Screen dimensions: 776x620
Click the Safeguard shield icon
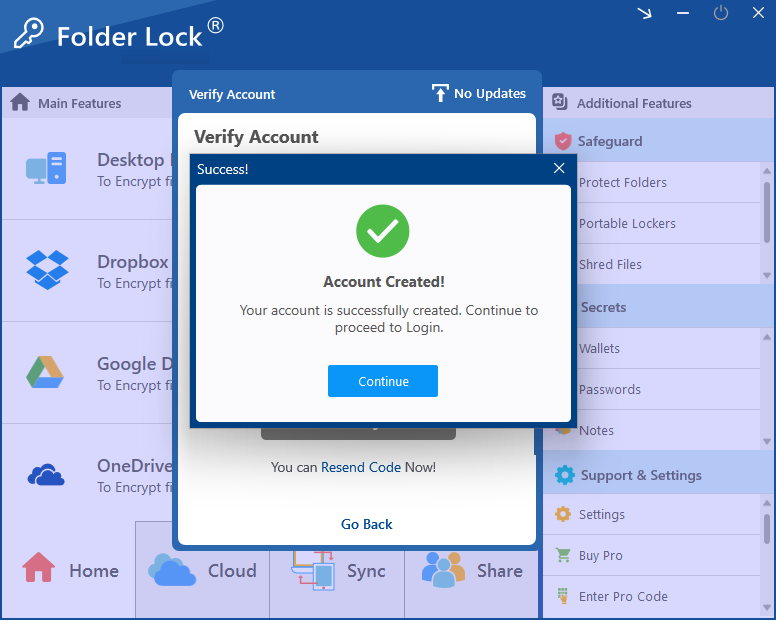(563, 141)
